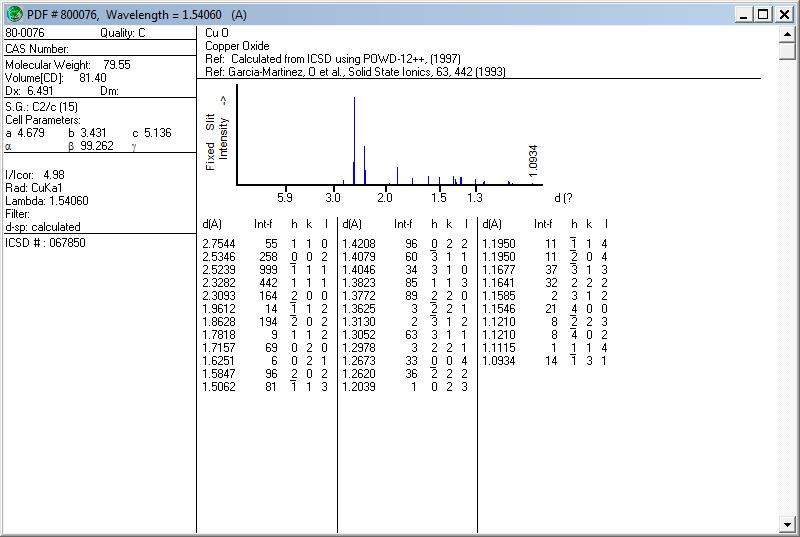The width and height of the screenshot is (800, 537).
Task: Select d-spacing 1.1677 in third column
Action: [x=499, y=270]
